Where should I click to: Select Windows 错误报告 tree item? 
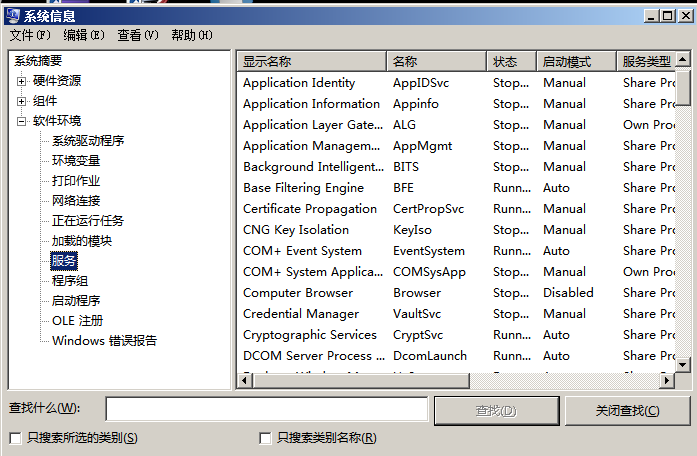[104, 341]
